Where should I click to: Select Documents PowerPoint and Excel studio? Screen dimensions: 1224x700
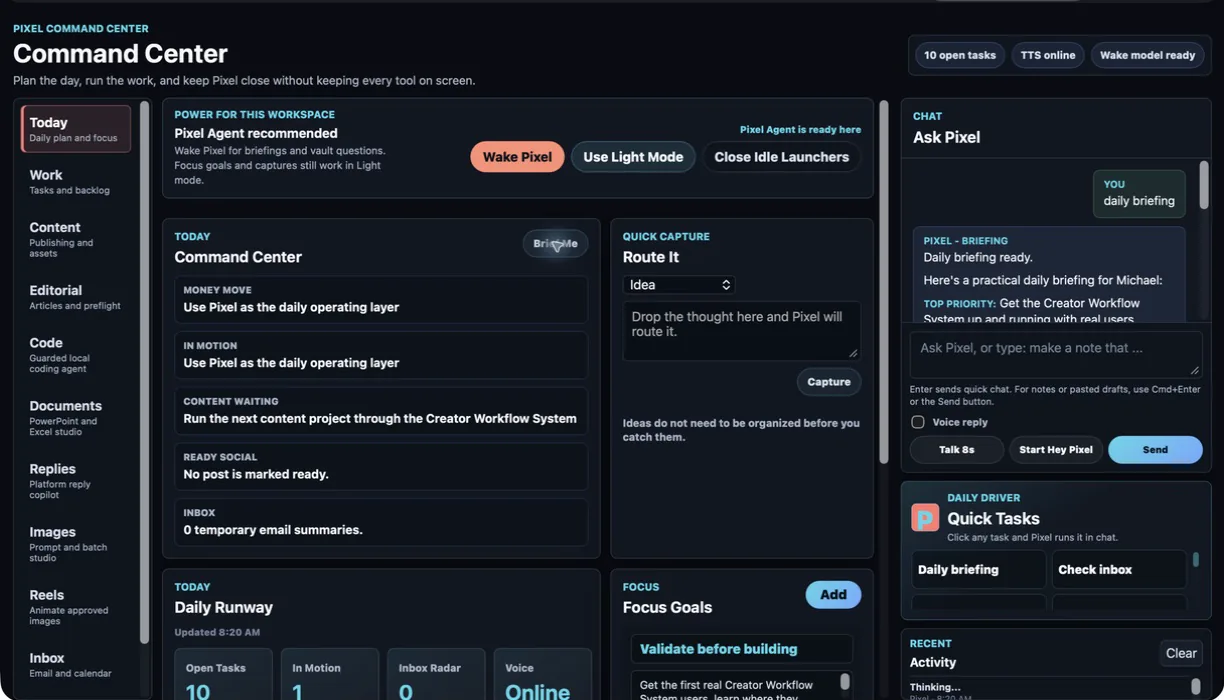(x=76, y=418)
